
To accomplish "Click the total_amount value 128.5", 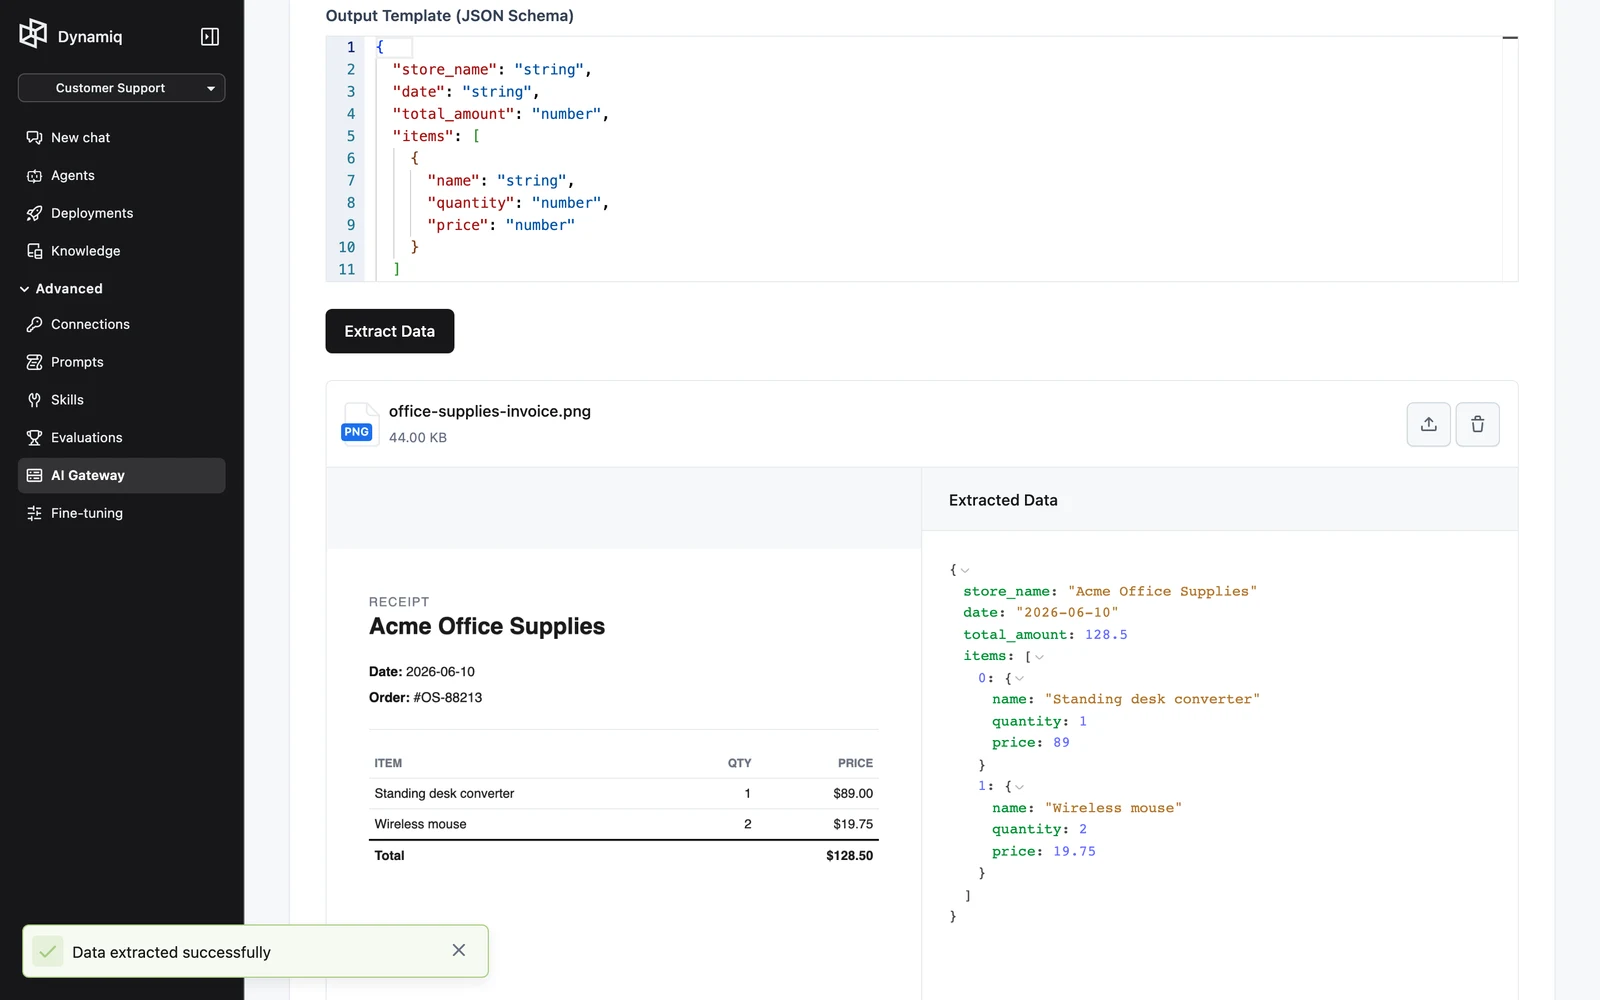I will [x=1106, y=635].
